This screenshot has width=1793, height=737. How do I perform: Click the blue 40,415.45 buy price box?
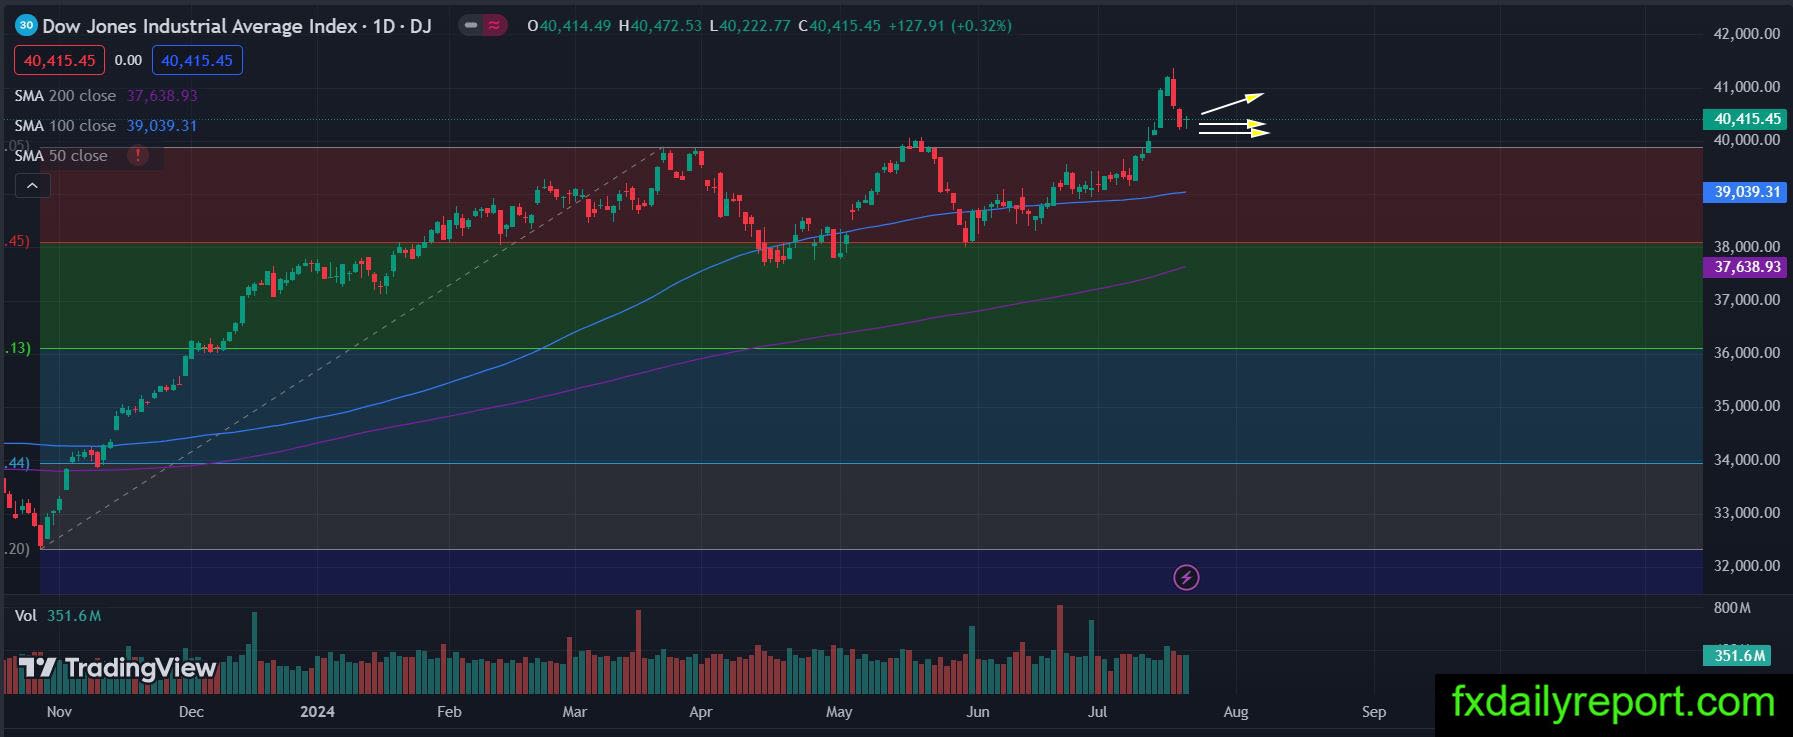[x=197, y=60]
